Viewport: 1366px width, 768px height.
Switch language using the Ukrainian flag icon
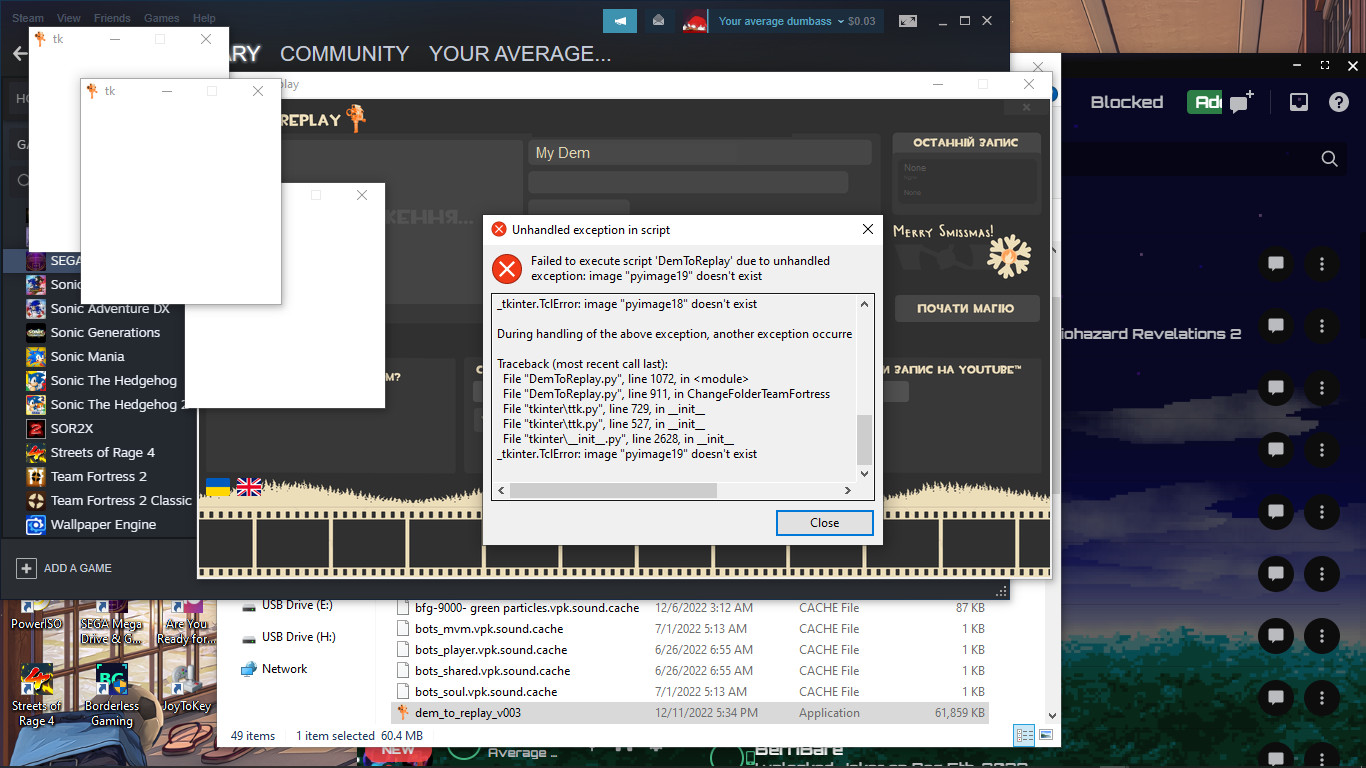coord(220,486)
